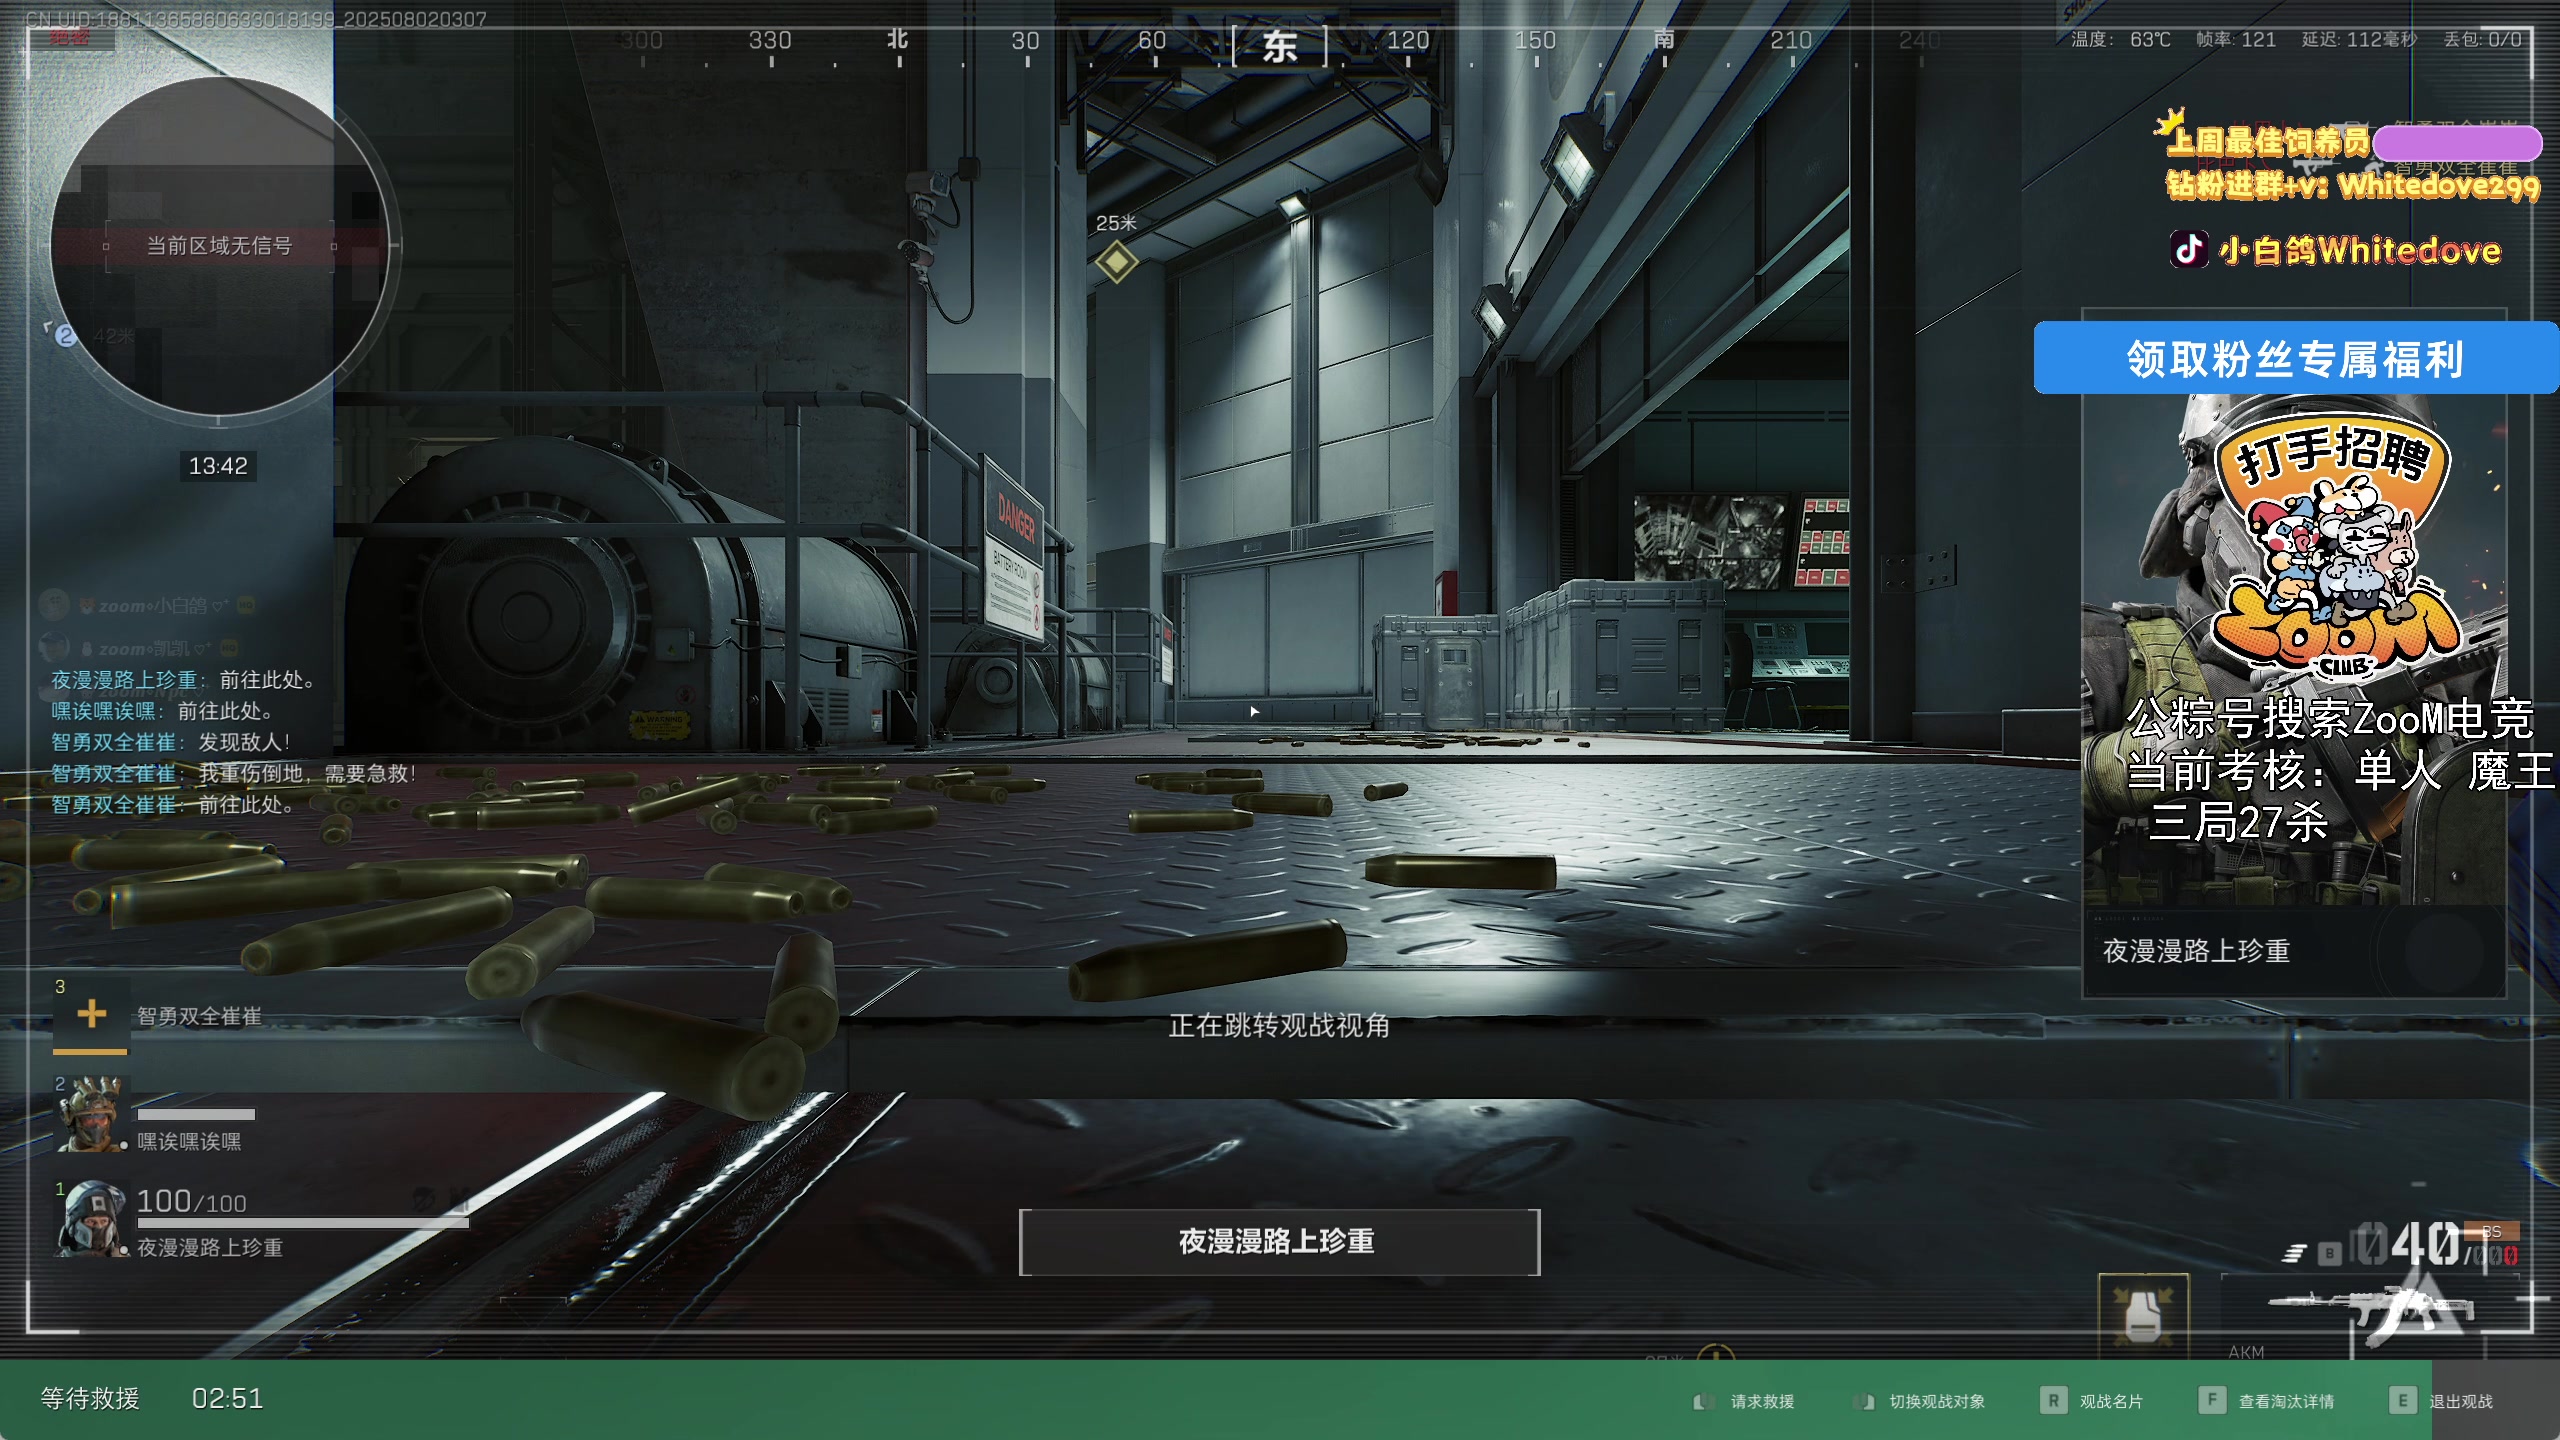Screen dimensions: 2560x1440
Task: Click the R key icon by 观战名片
Action: [2053, 1400]
